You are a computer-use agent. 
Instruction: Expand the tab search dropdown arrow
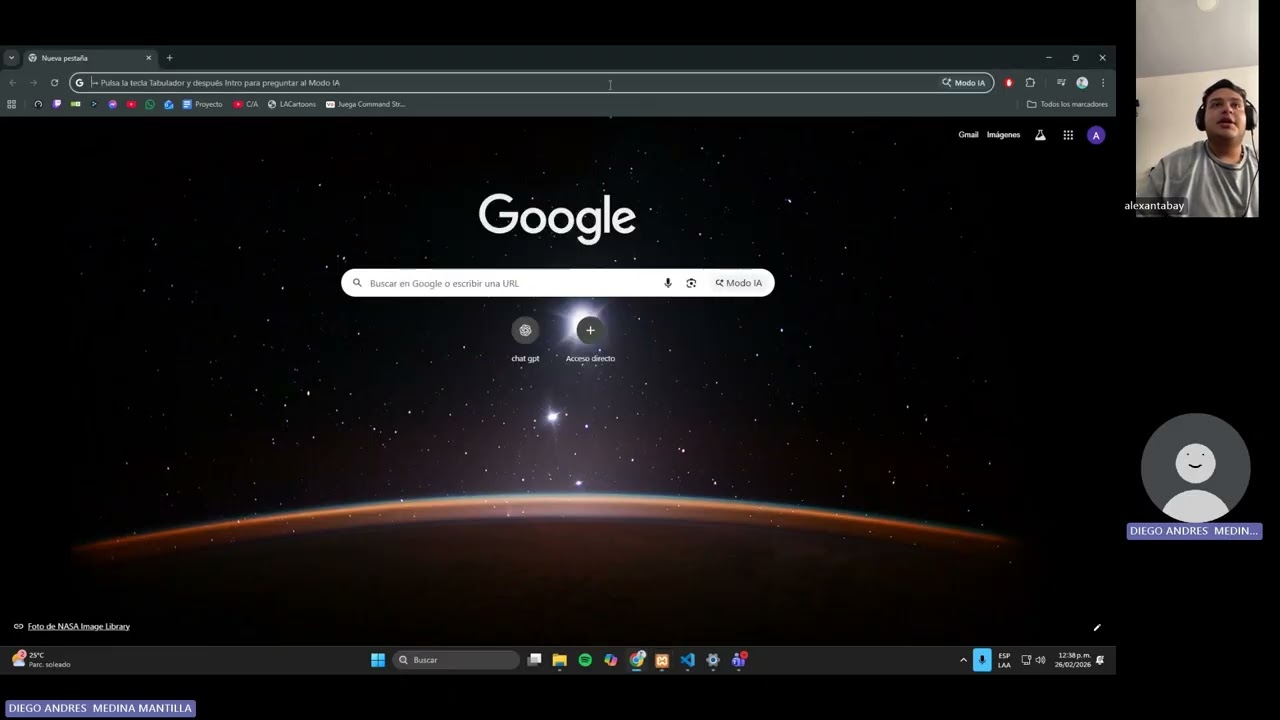click(x=11, y=58)
